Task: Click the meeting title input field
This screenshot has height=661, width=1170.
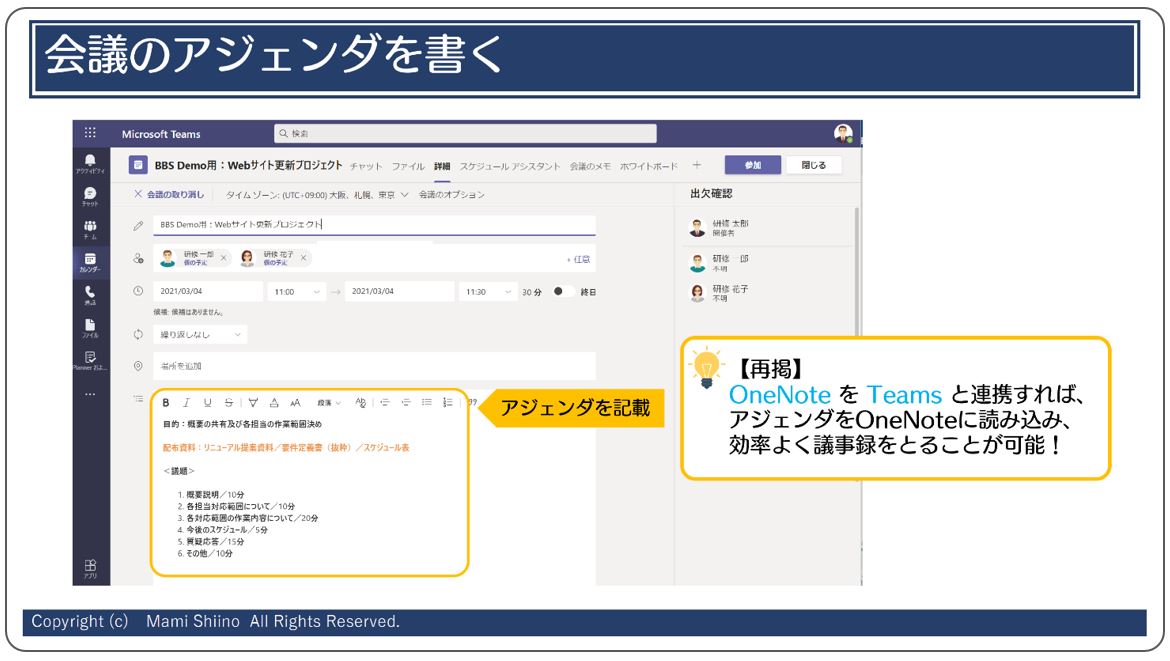Action: coord(374,225)
